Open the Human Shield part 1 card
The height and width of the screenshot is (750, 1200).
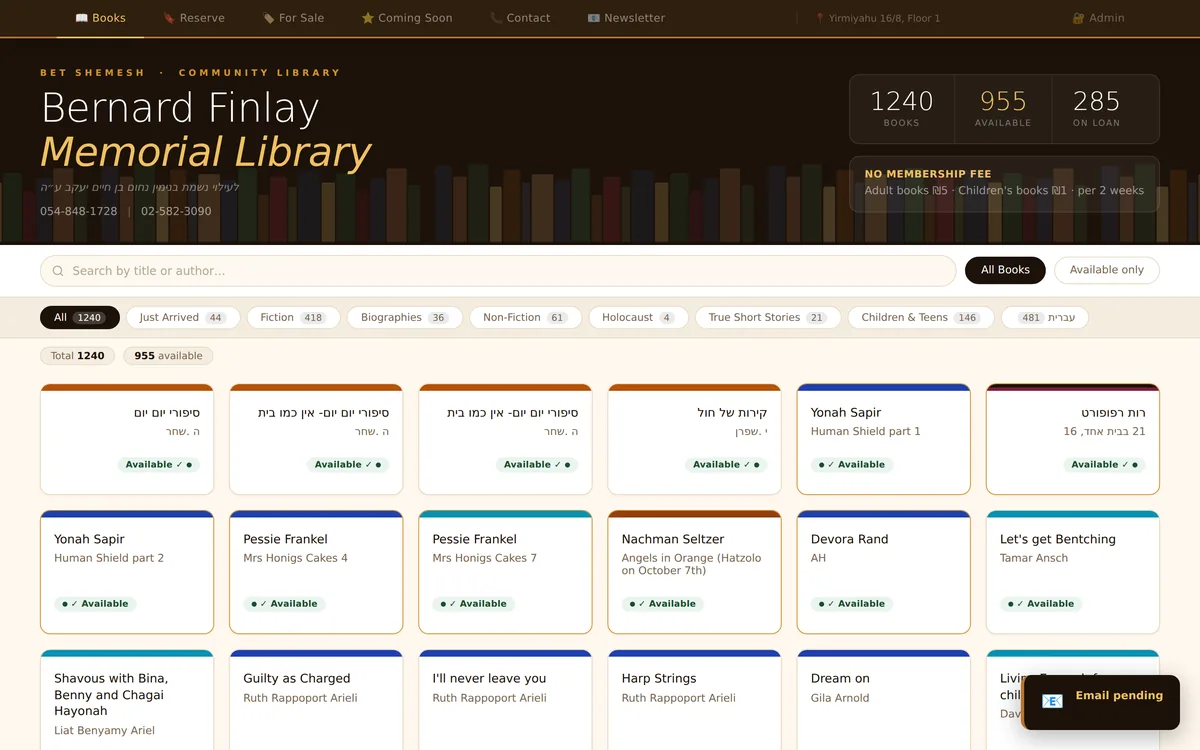click(883, 439)
